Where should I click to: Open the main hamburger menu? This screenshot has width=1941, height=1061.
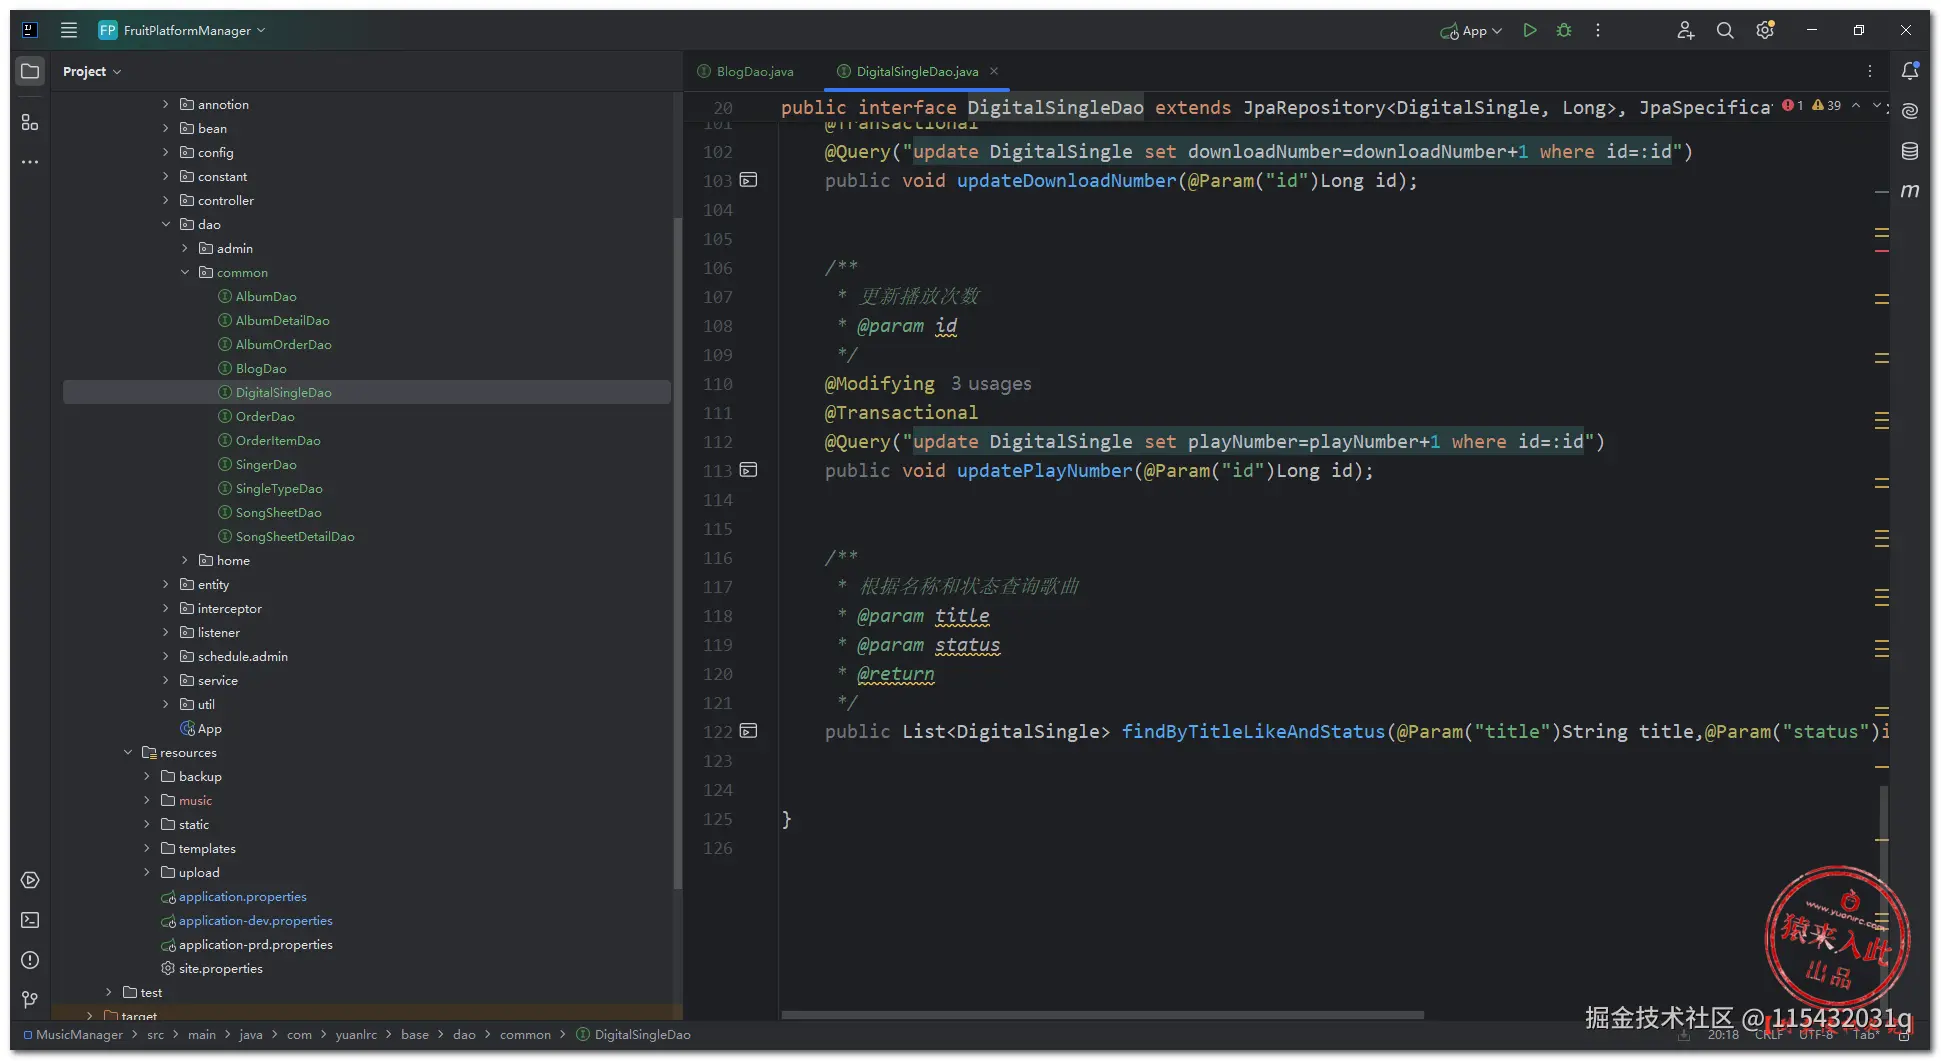coord(69,30)
